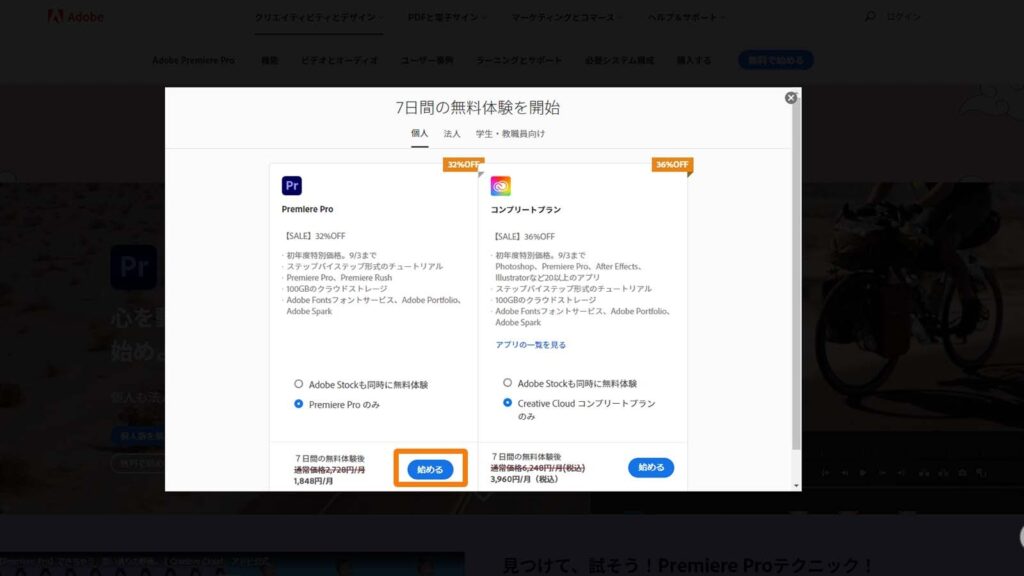This screenshot has height=576, width=1024.
Task: Choose Creative Cloud コンプリートプラン のみ option
Action: 507,403
